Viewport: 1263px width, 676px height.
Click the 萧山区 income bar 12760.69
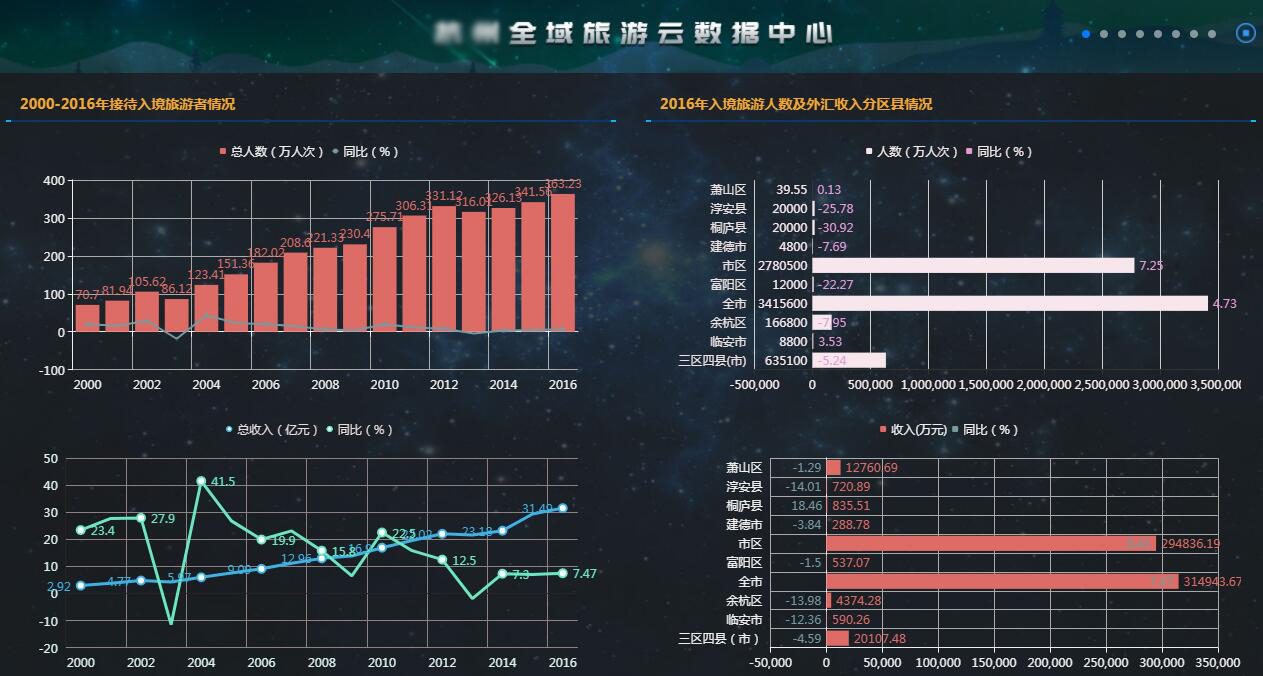coord(833,467)
